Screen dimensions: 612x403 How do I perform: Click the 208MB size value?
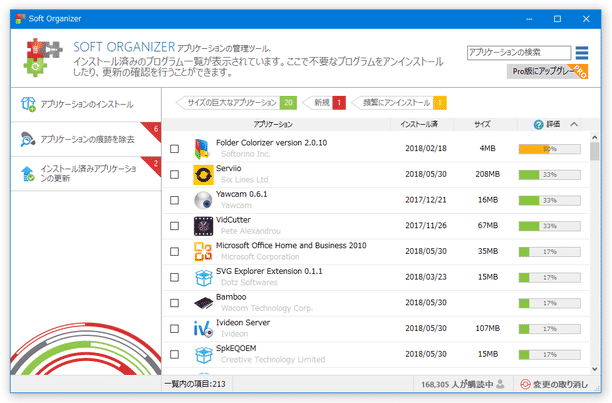487,174
